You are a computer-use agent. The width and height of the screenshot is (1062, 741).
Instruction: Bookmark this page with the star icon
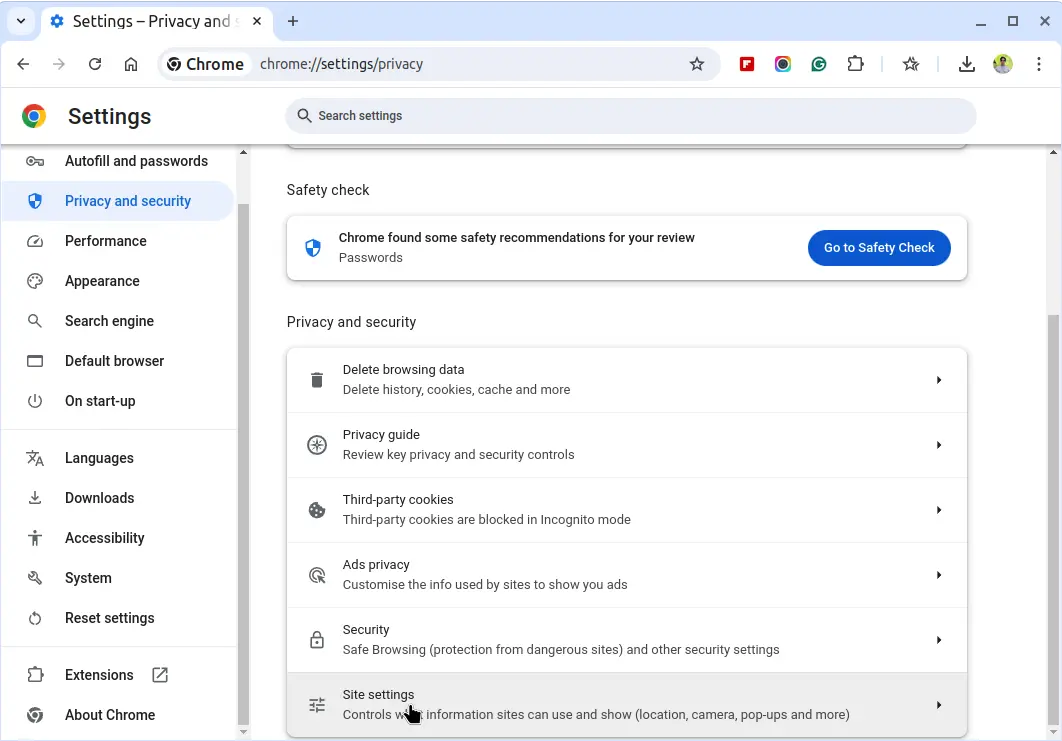696,64
